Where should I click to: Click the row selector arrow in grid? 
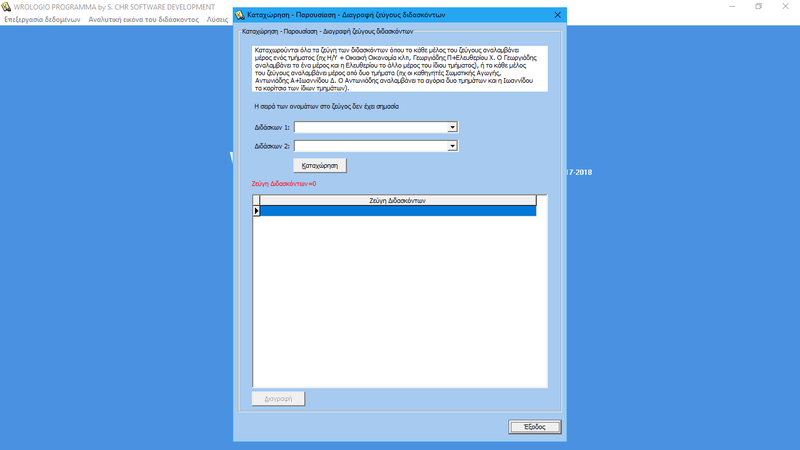256,211
